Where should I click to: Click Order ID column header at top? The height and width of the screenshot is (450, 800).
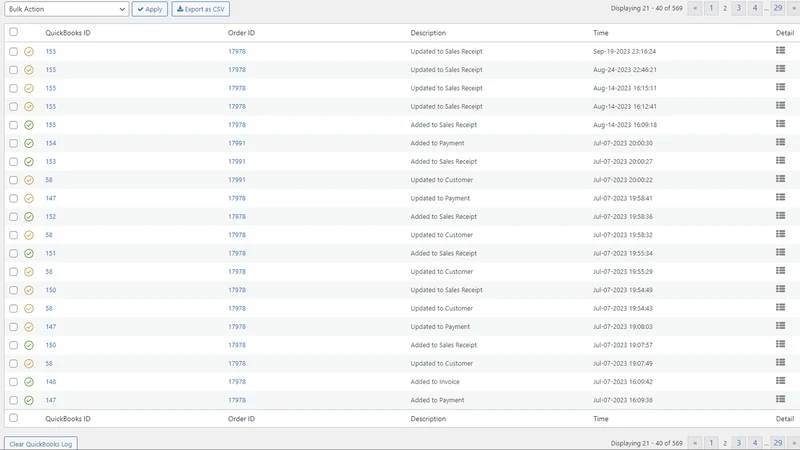(241, 33)
